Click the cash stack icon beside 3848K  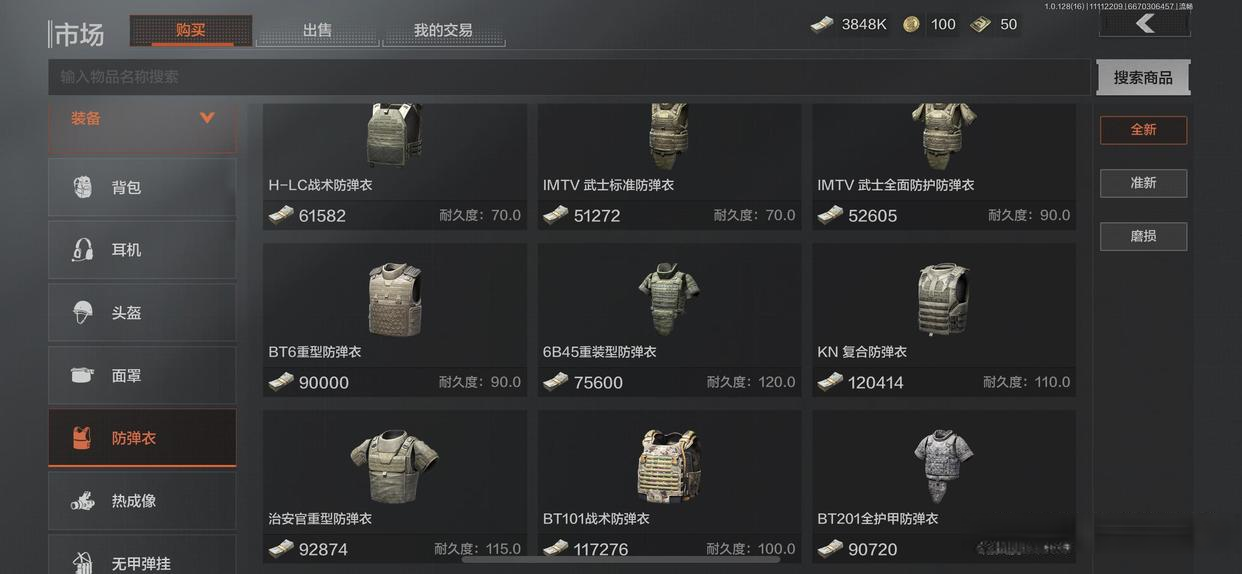(x=822, y=24)
